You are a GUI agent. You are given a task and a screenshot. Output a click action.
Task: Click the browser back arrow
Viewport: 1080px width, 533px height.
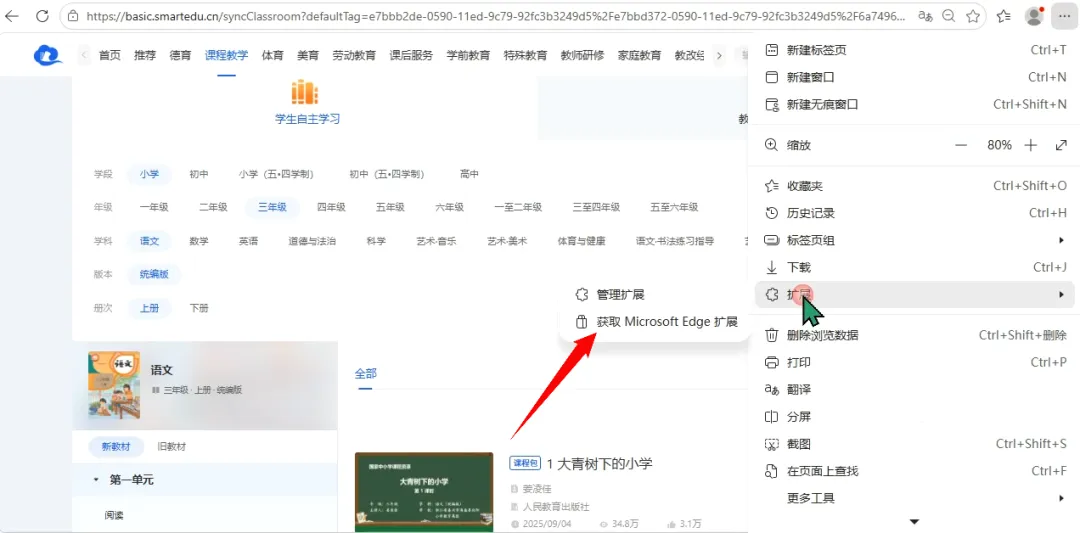pos(12,16)
